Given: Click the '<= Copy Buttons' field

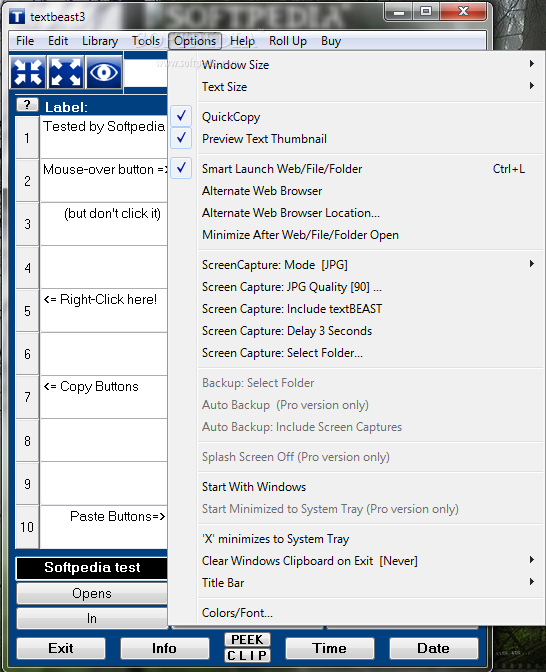Looking at the screenshot, I should (104, 397).
